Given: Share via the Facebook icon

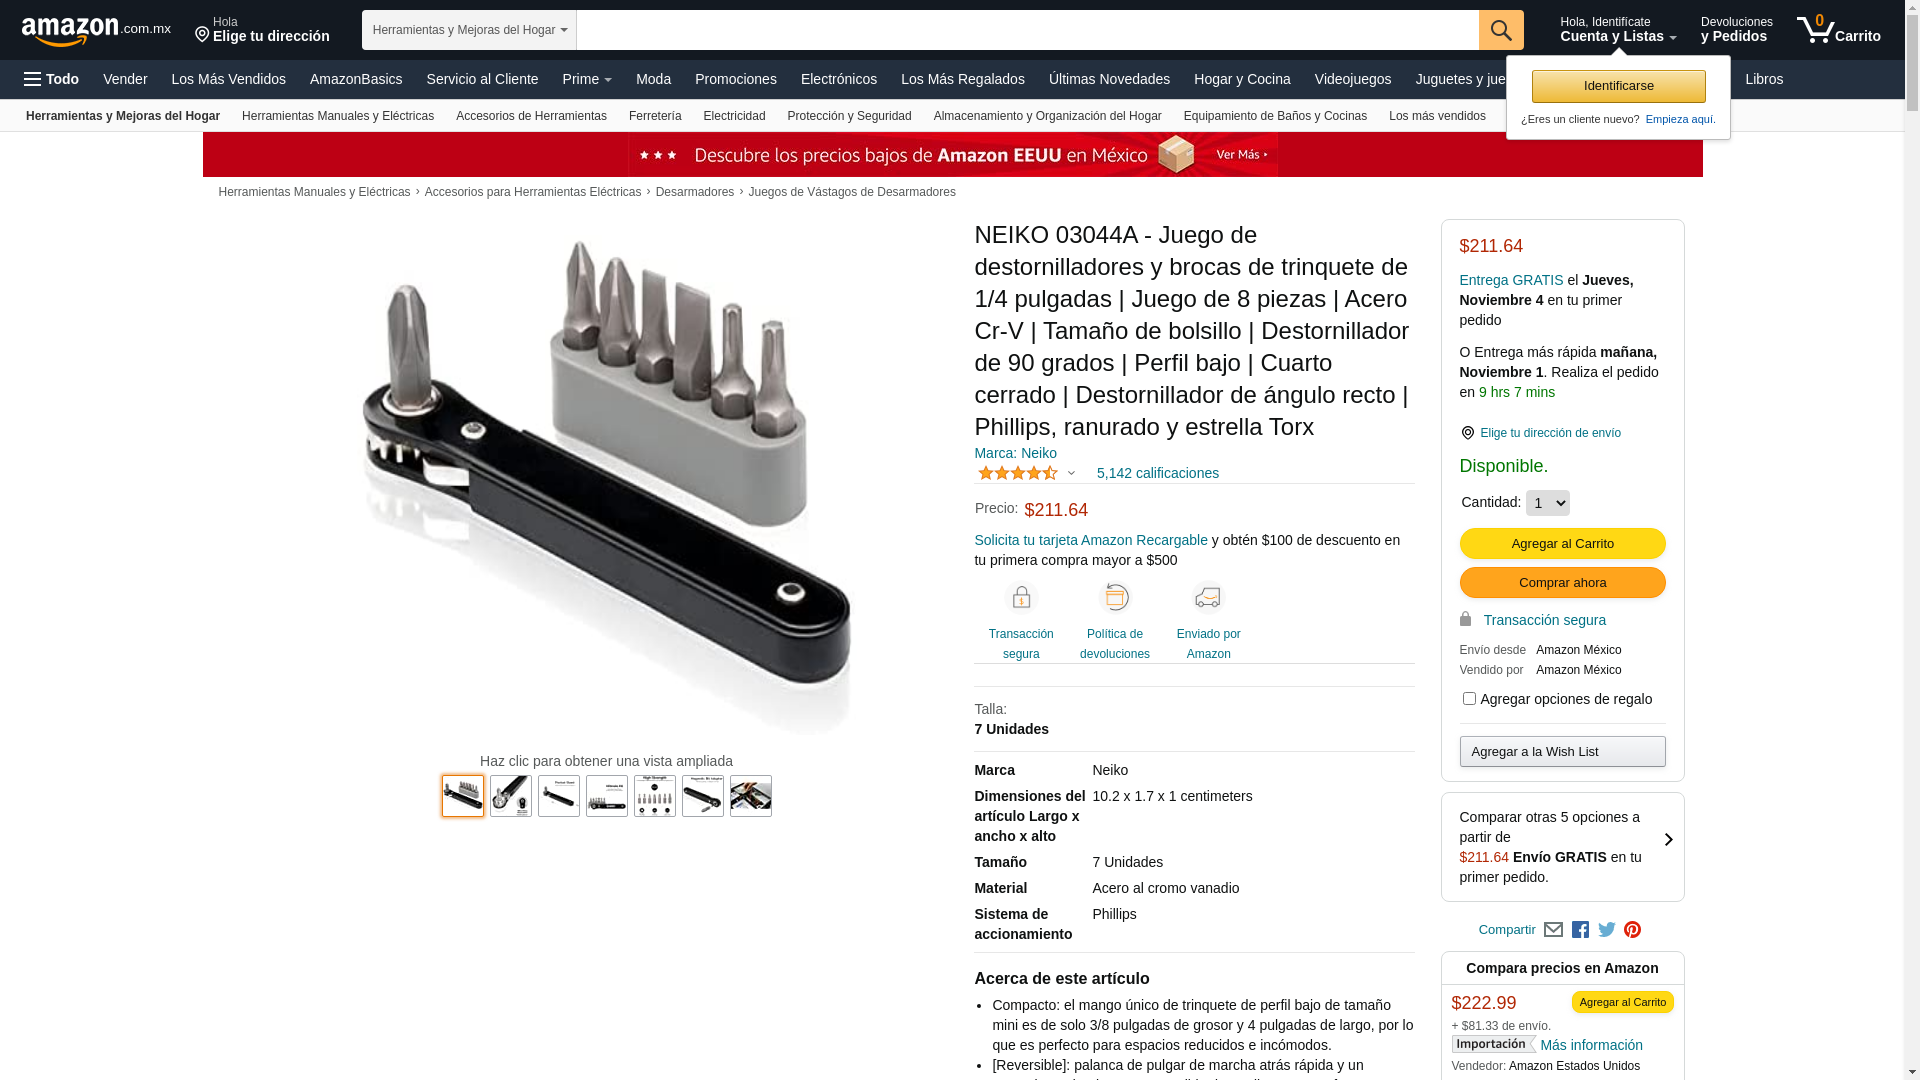Looking at the screenshot, I should [1580, 930].
